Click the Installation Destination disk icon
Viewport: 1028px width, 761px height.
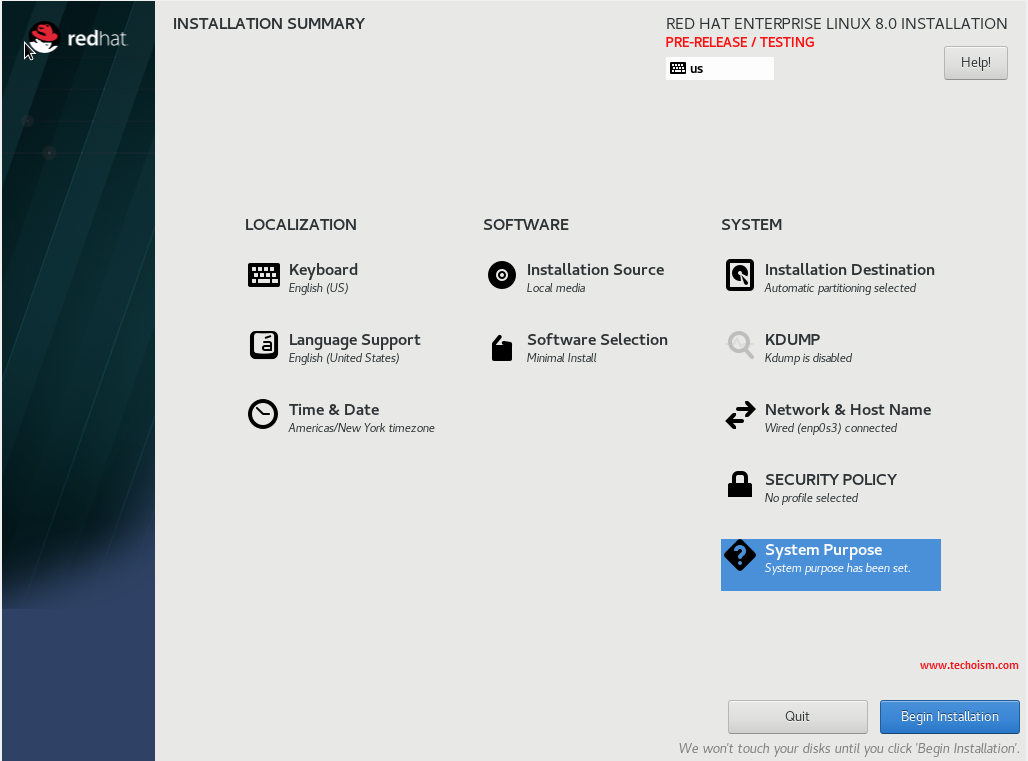tap(740, 275)
